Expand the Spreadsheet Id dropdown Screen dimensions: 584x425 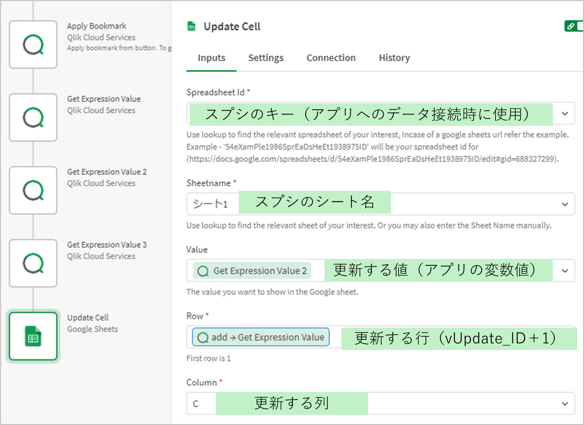point(565,114)
